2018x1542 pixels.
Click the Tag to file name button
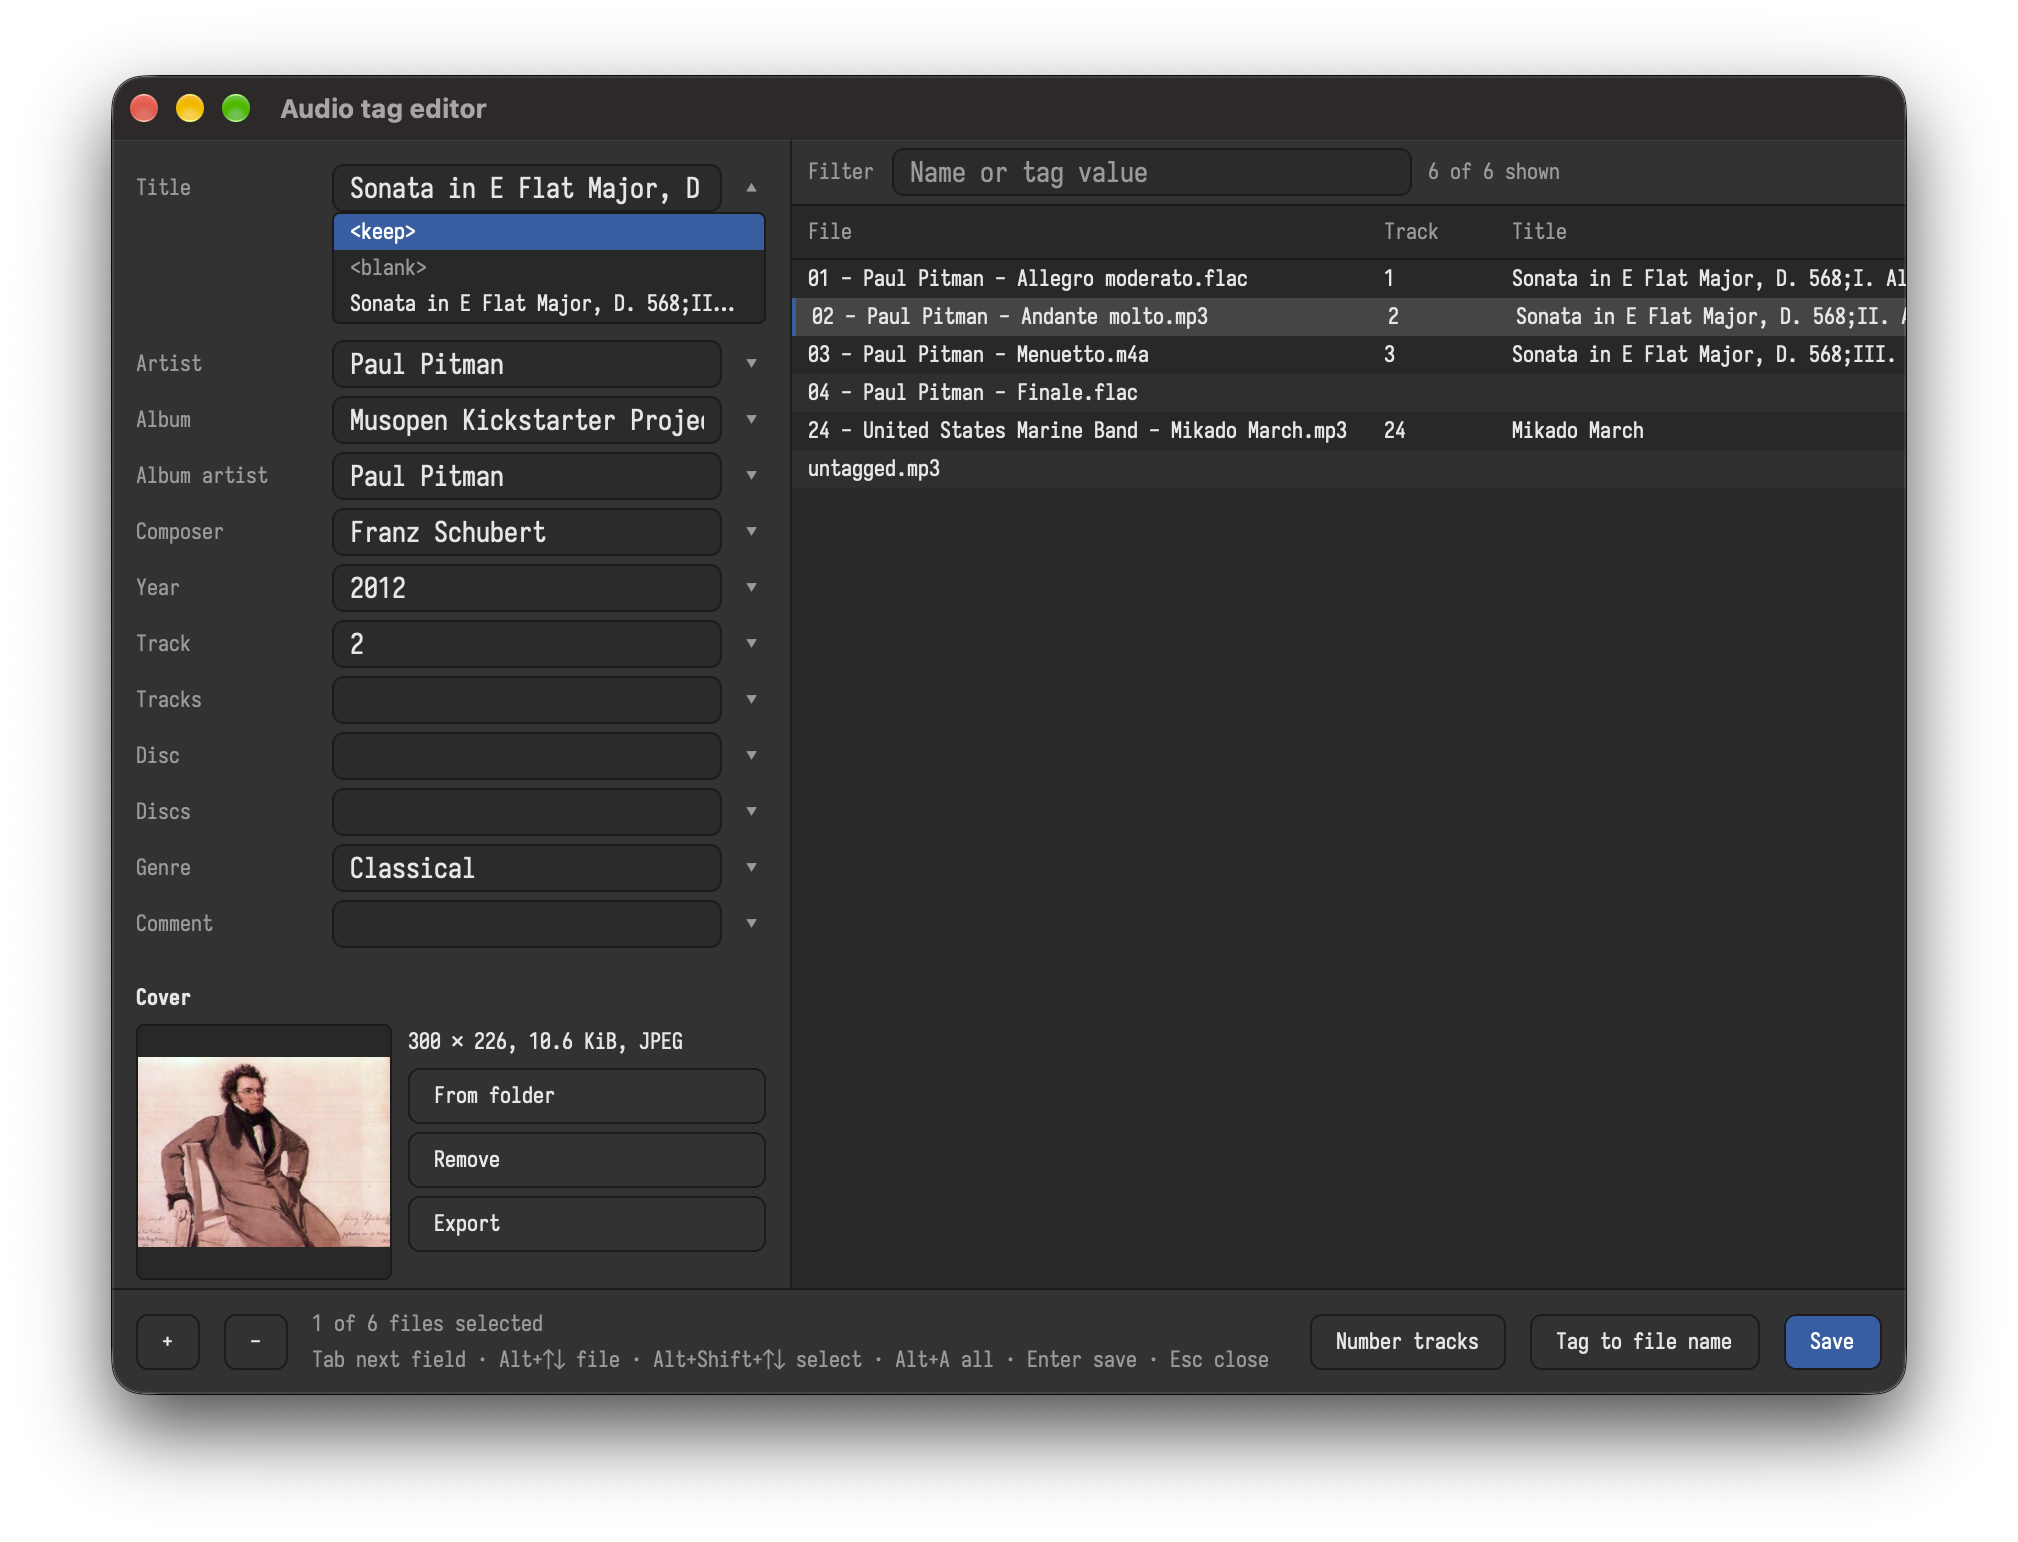point(1644,1341)
